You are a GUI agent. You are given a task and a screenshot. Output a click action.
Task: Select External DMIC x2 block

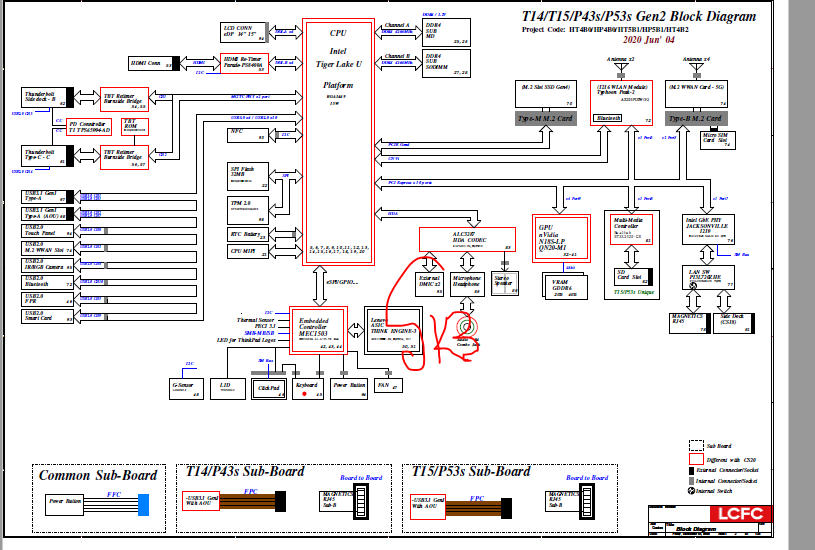click(430, 284)
